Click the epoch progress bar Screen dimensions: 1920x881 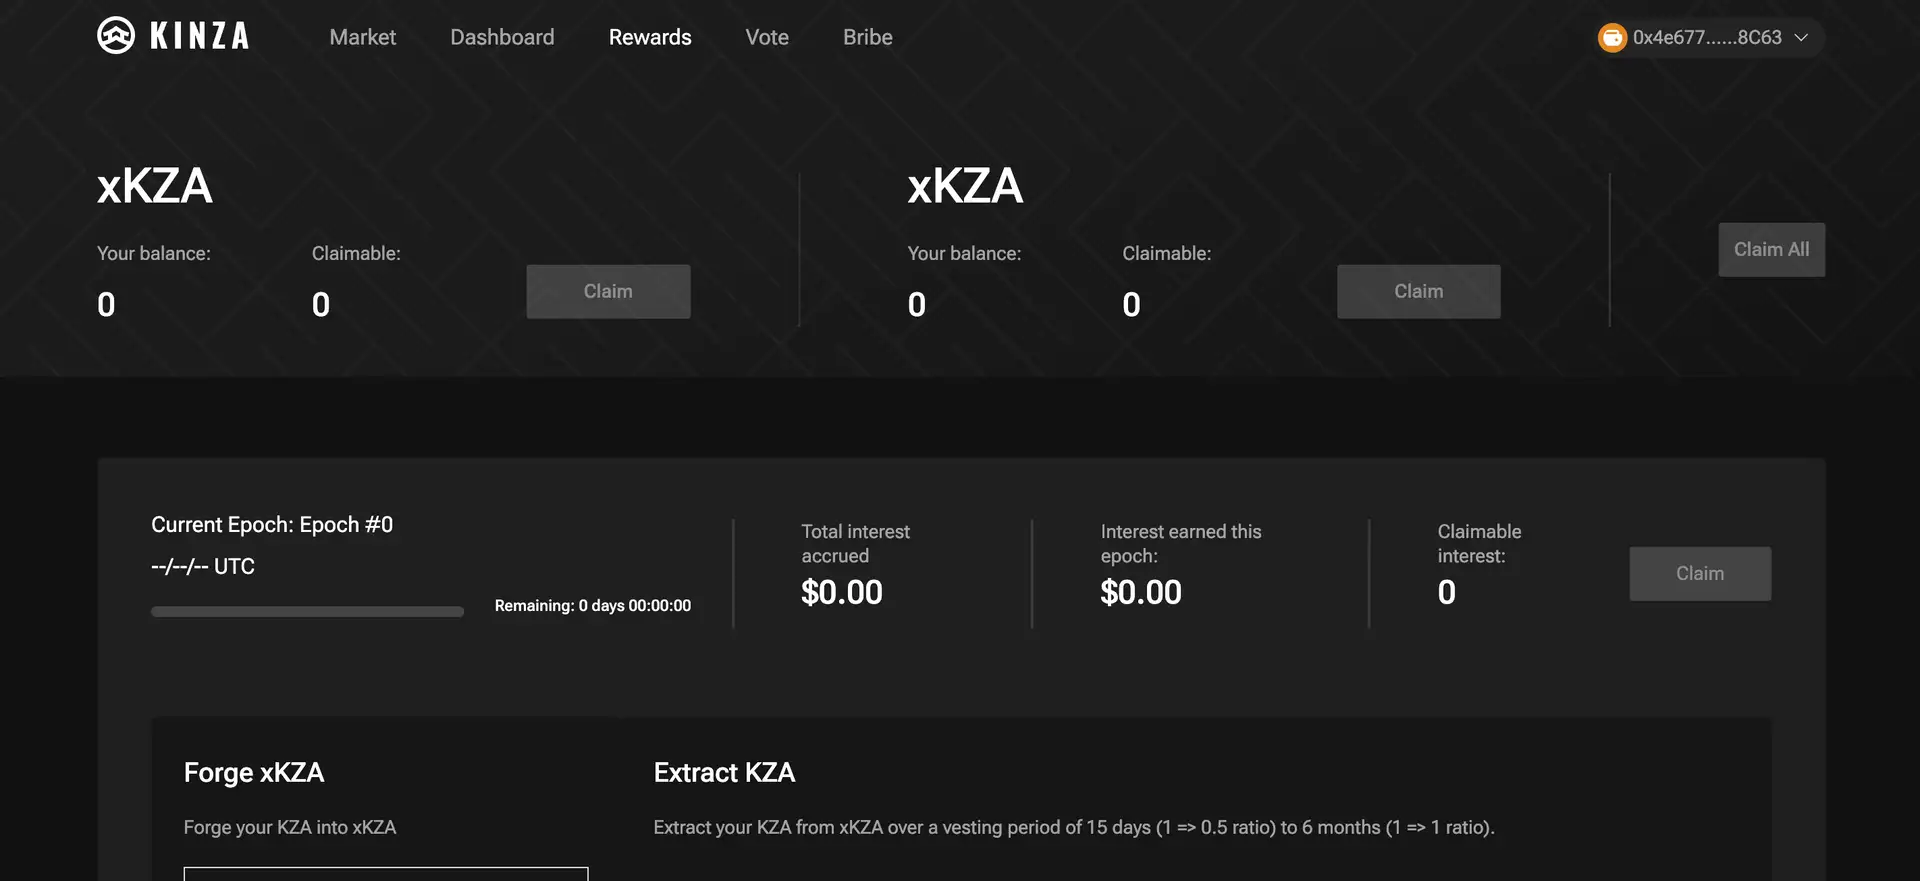(x=307, y=611)
